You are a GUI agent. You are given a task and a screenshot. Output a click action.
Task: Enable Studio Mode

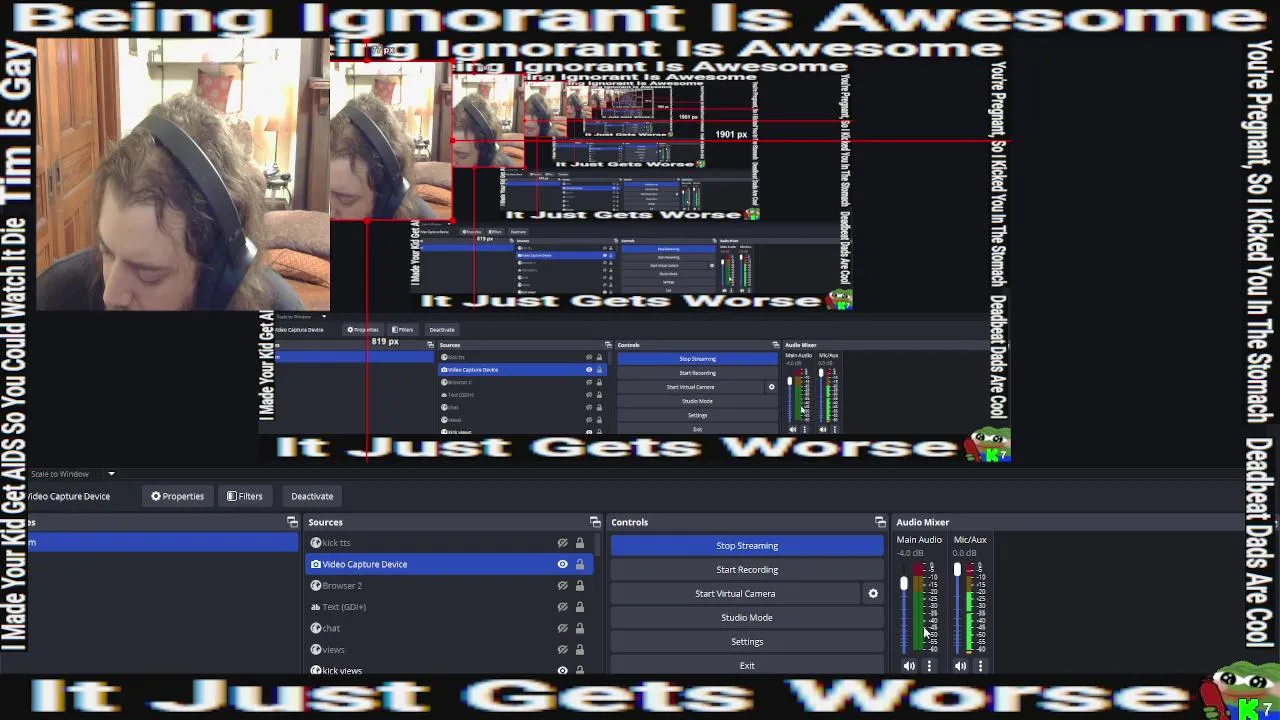point(747,618)
